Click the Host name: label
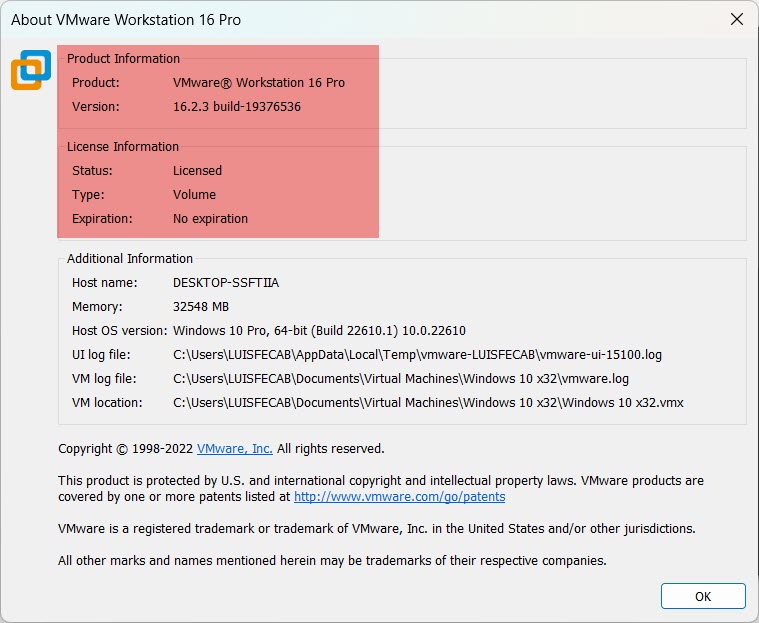 click(105, 283)
